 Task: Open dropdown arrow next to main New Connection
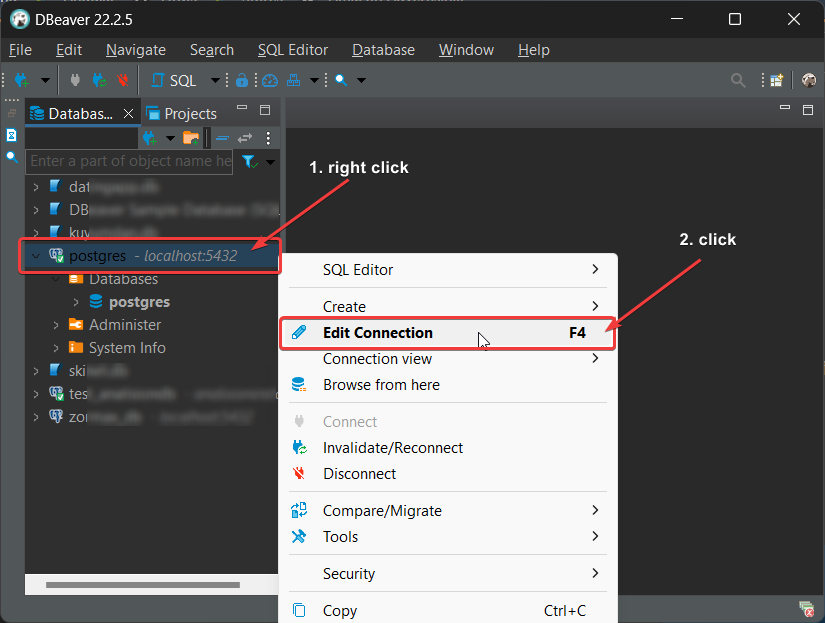45,81
